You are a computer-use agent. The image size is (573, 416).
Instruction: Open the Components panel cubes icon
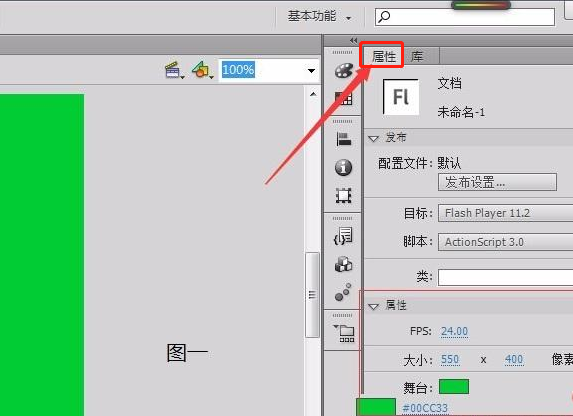pos(344,264)
